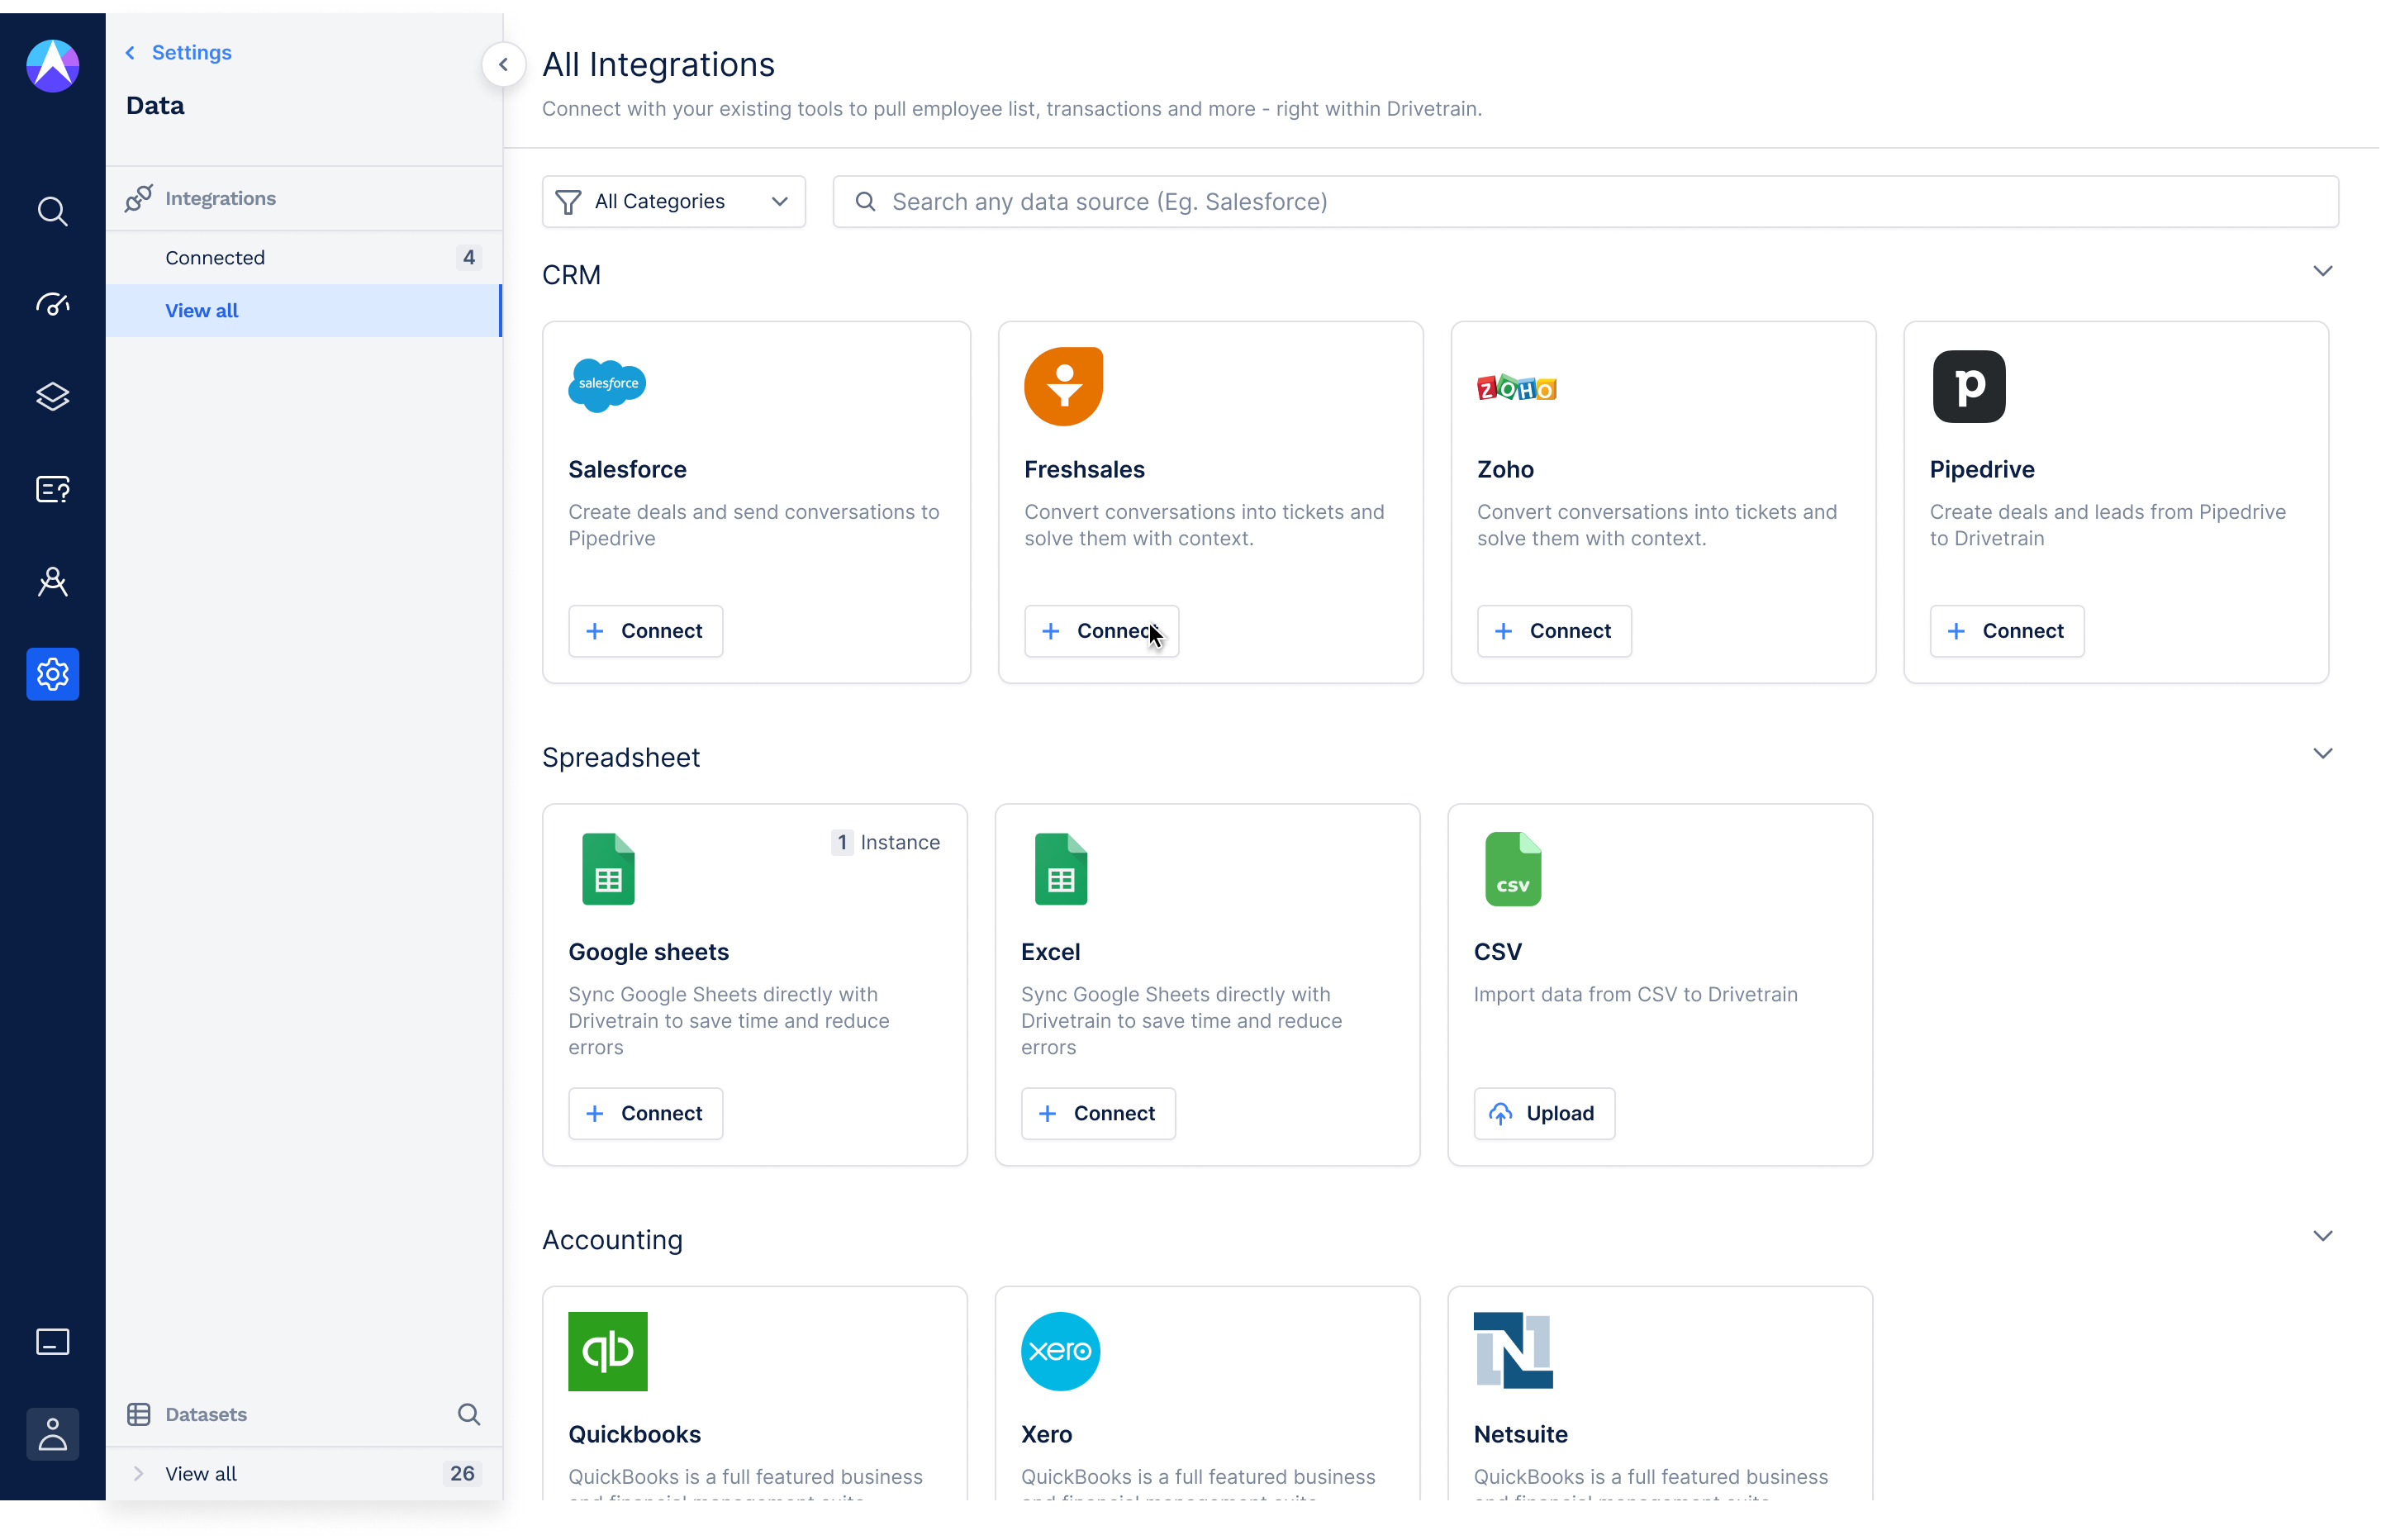The image size is (2381, 1540).
Task: Open the All Categories filter dropdown
Action: tap(673, 202)
